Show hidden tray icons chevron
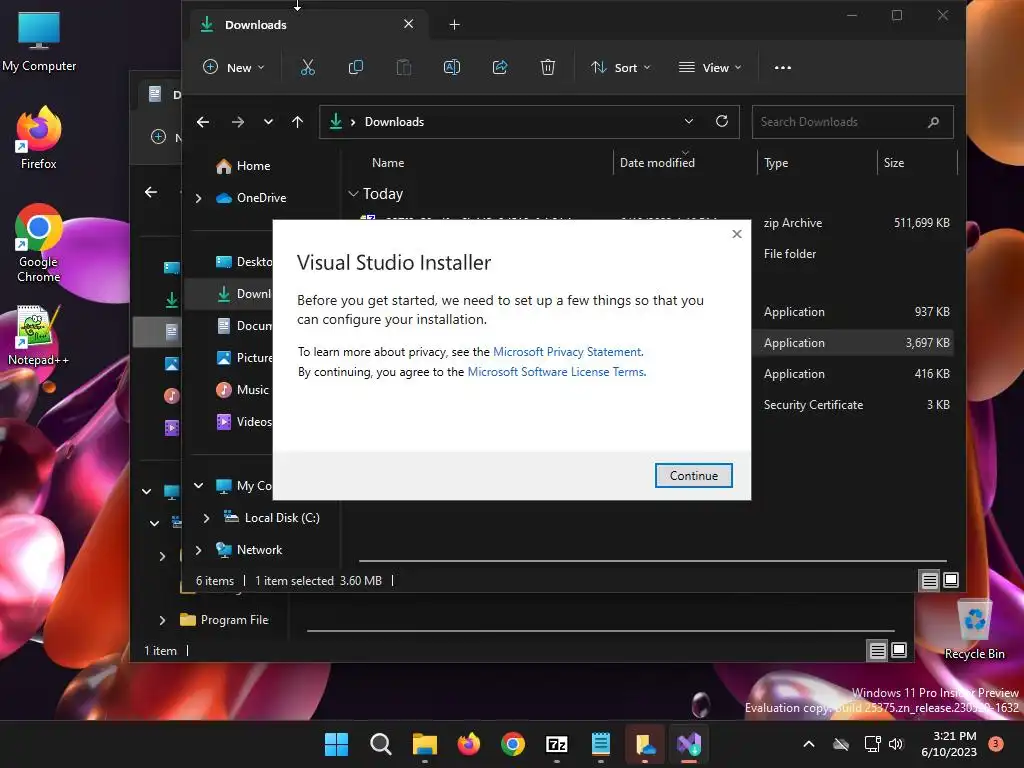The height and width of the screenshot is (768, 1024). click(808, 744)
